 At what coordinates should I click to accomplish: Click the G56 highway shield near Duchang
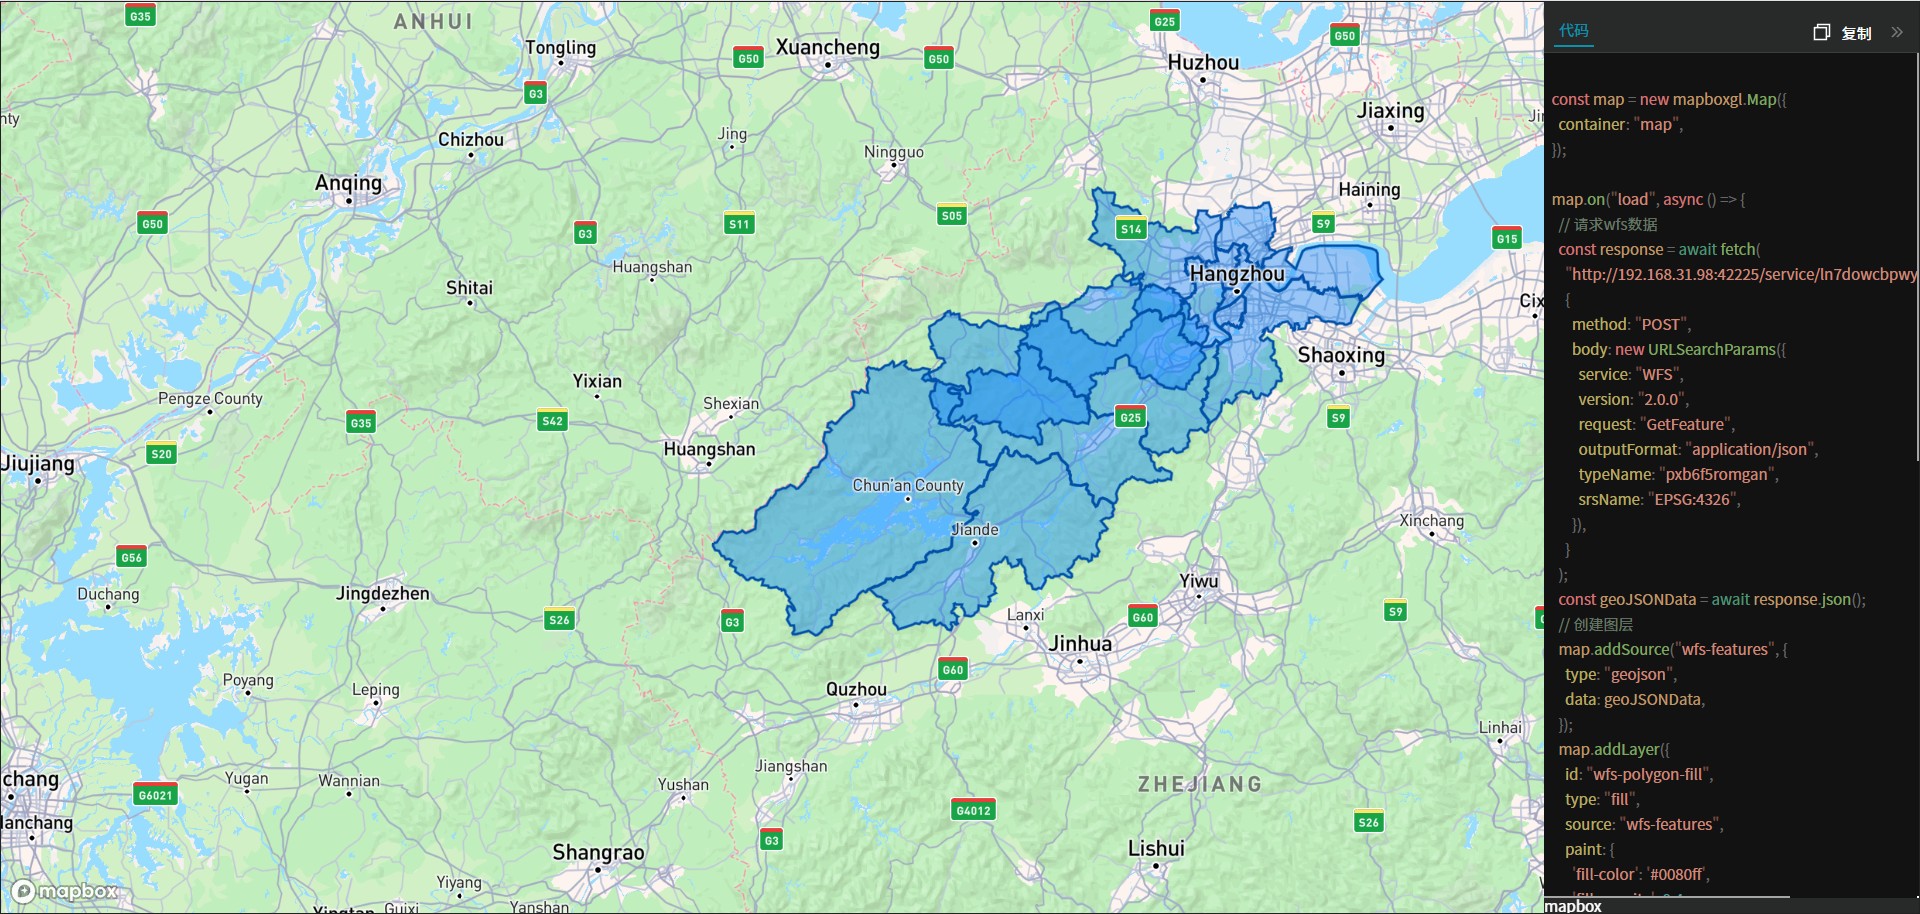(x=131, y=557)
